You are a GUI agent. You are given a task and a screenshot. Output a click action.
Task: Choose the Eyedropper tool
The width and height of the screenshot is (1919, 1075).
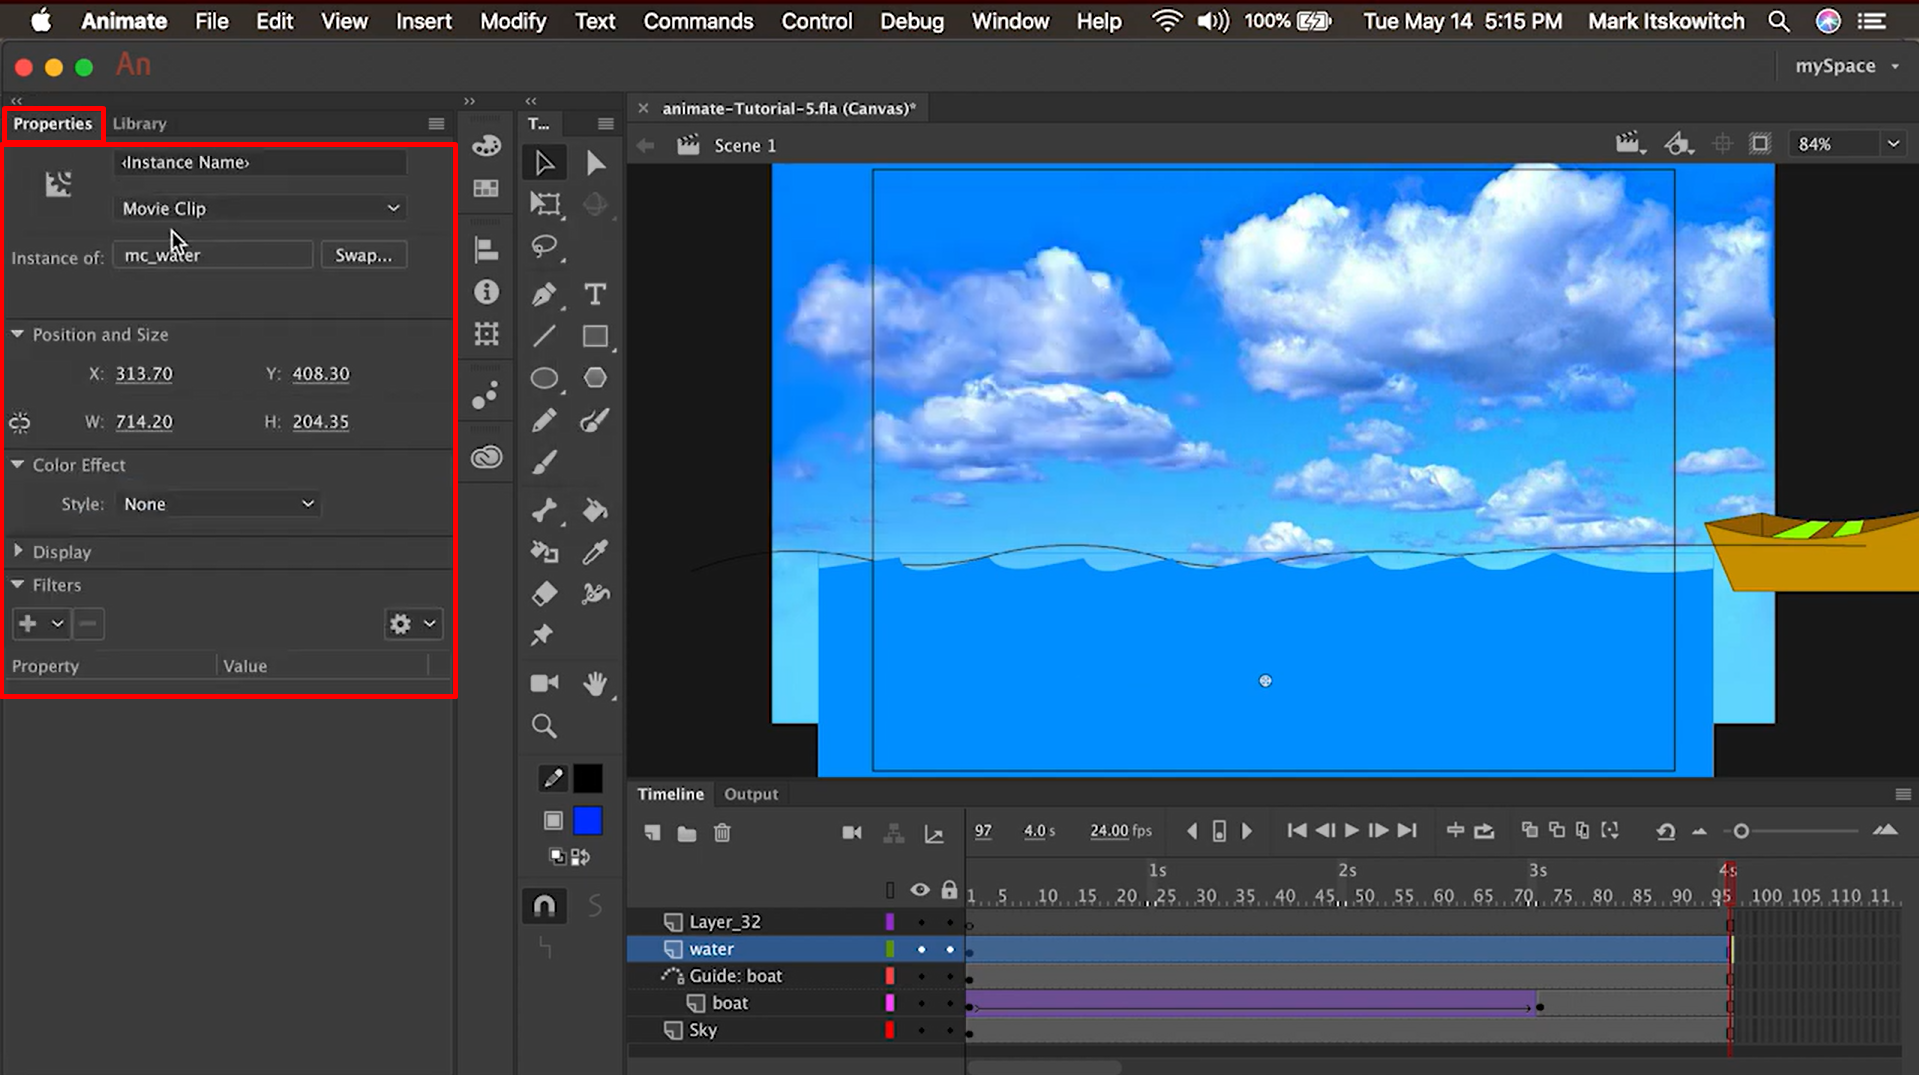pos(596,551)
